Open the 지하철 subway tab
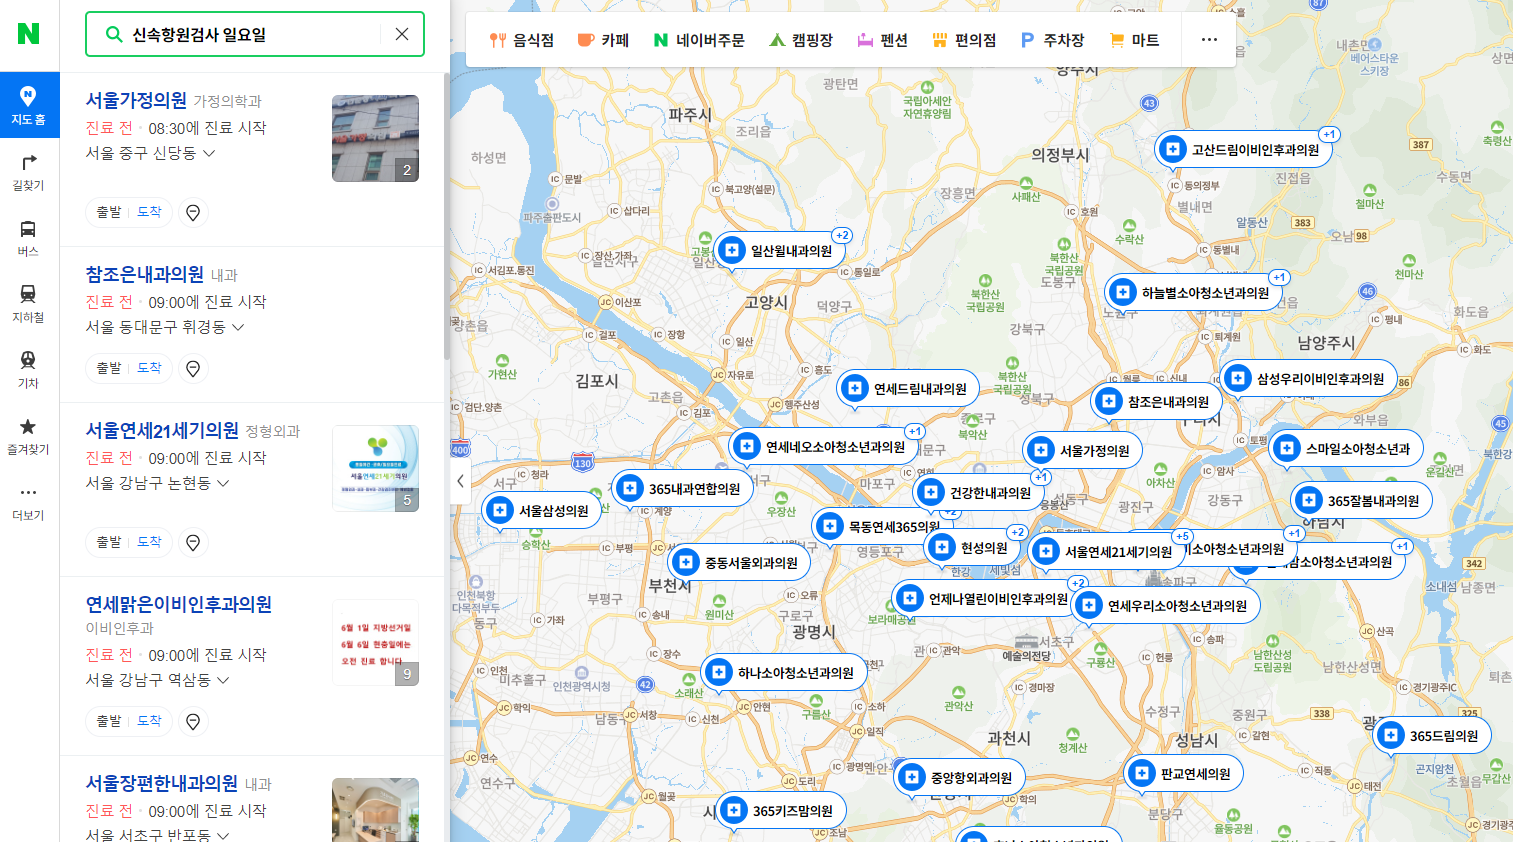This screenshot has height=842, width=1513. [x=29, y=304]
